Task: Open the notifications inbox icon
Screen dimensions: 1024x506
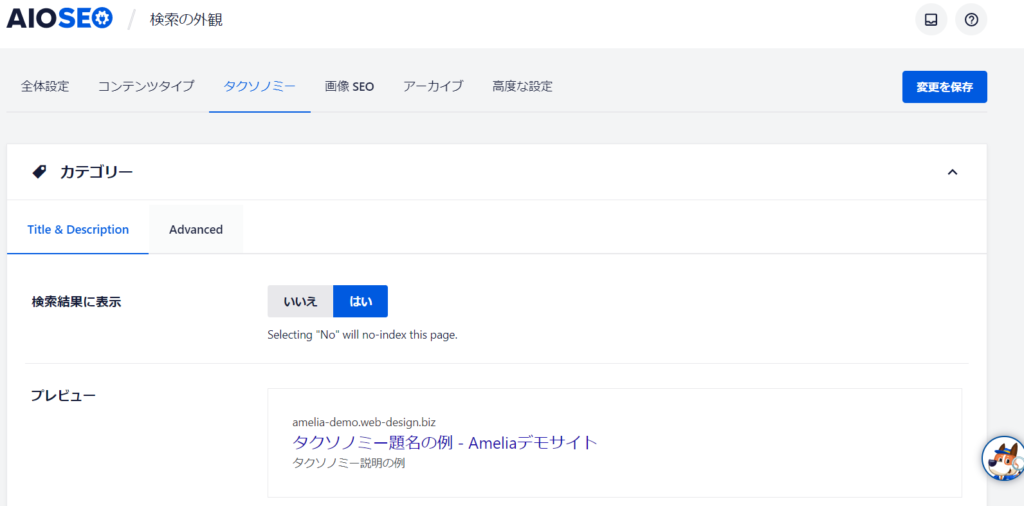Action: [x=930, y=19]
